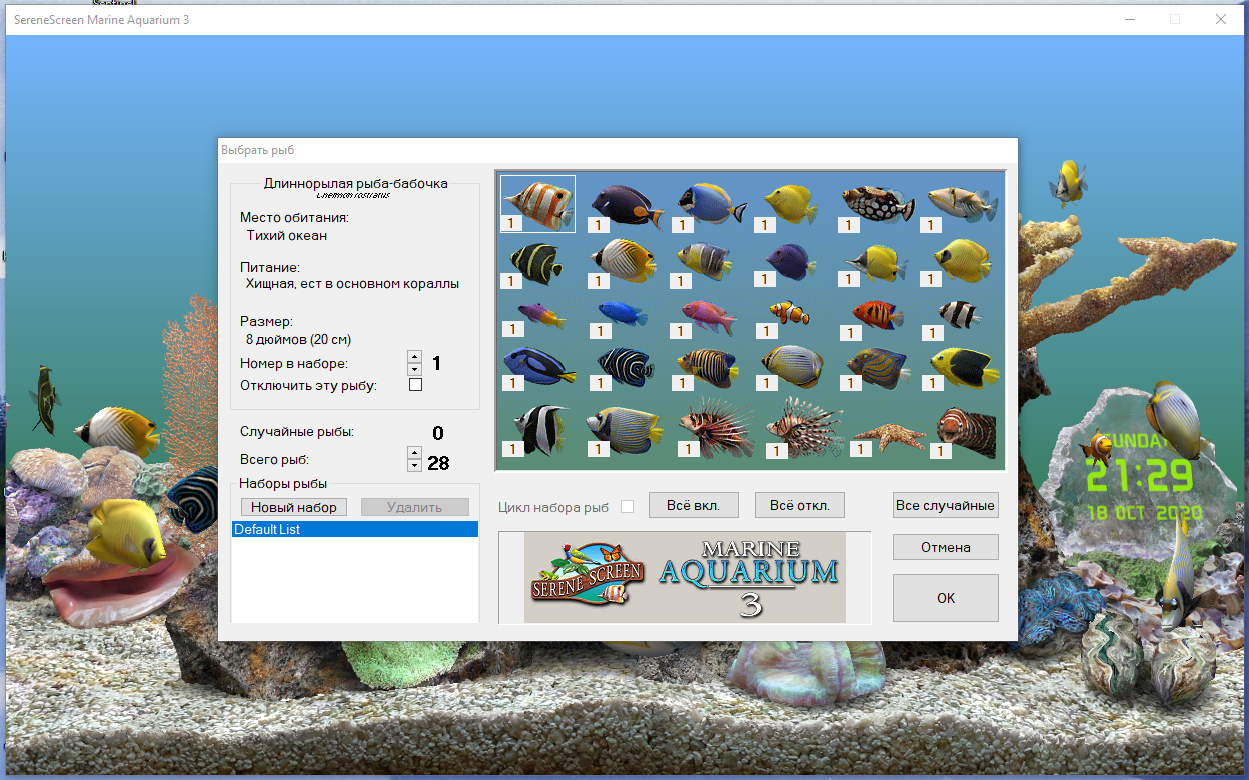1249x780 pixels.
Task: Increase 'Всего рыб' count with up arrow
Action: click(415, 454)
